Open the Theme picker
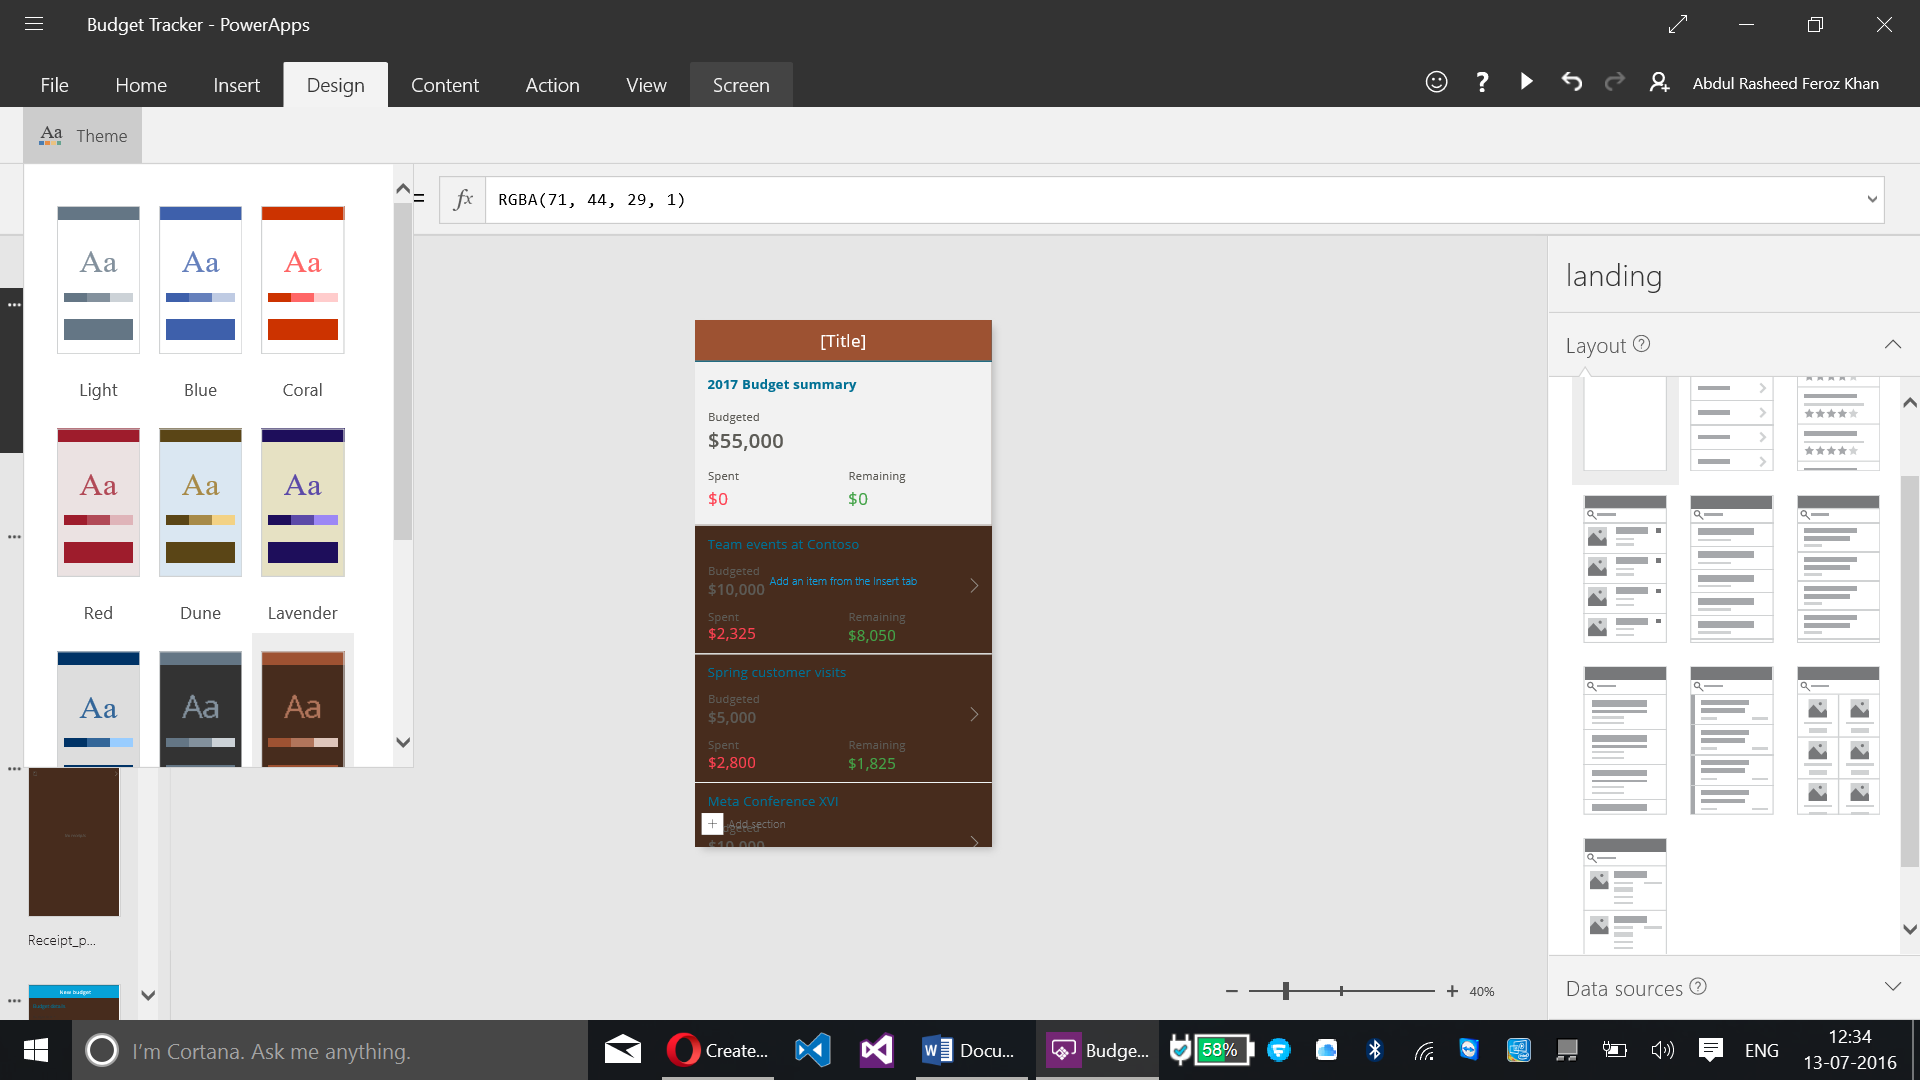The image size is (1920, 1080). [83, 135]
